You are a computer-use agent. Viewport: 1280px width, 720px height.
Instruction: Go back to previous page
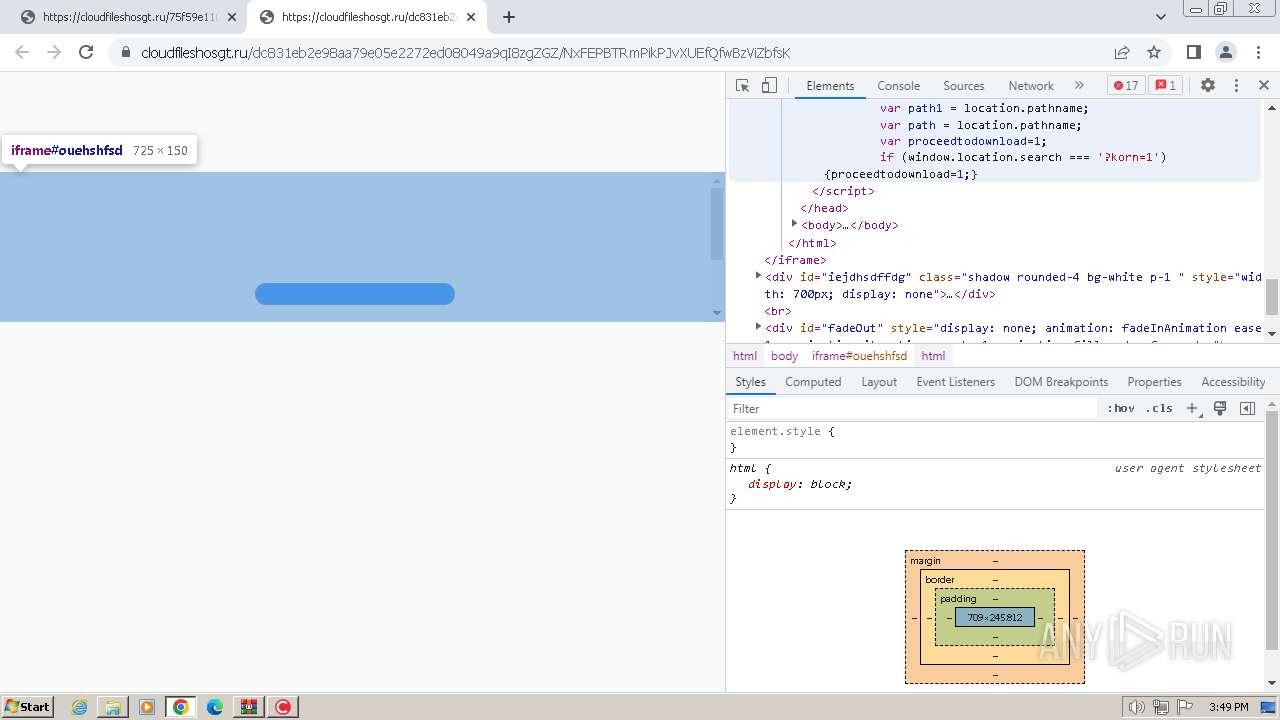tap(22, 53)
